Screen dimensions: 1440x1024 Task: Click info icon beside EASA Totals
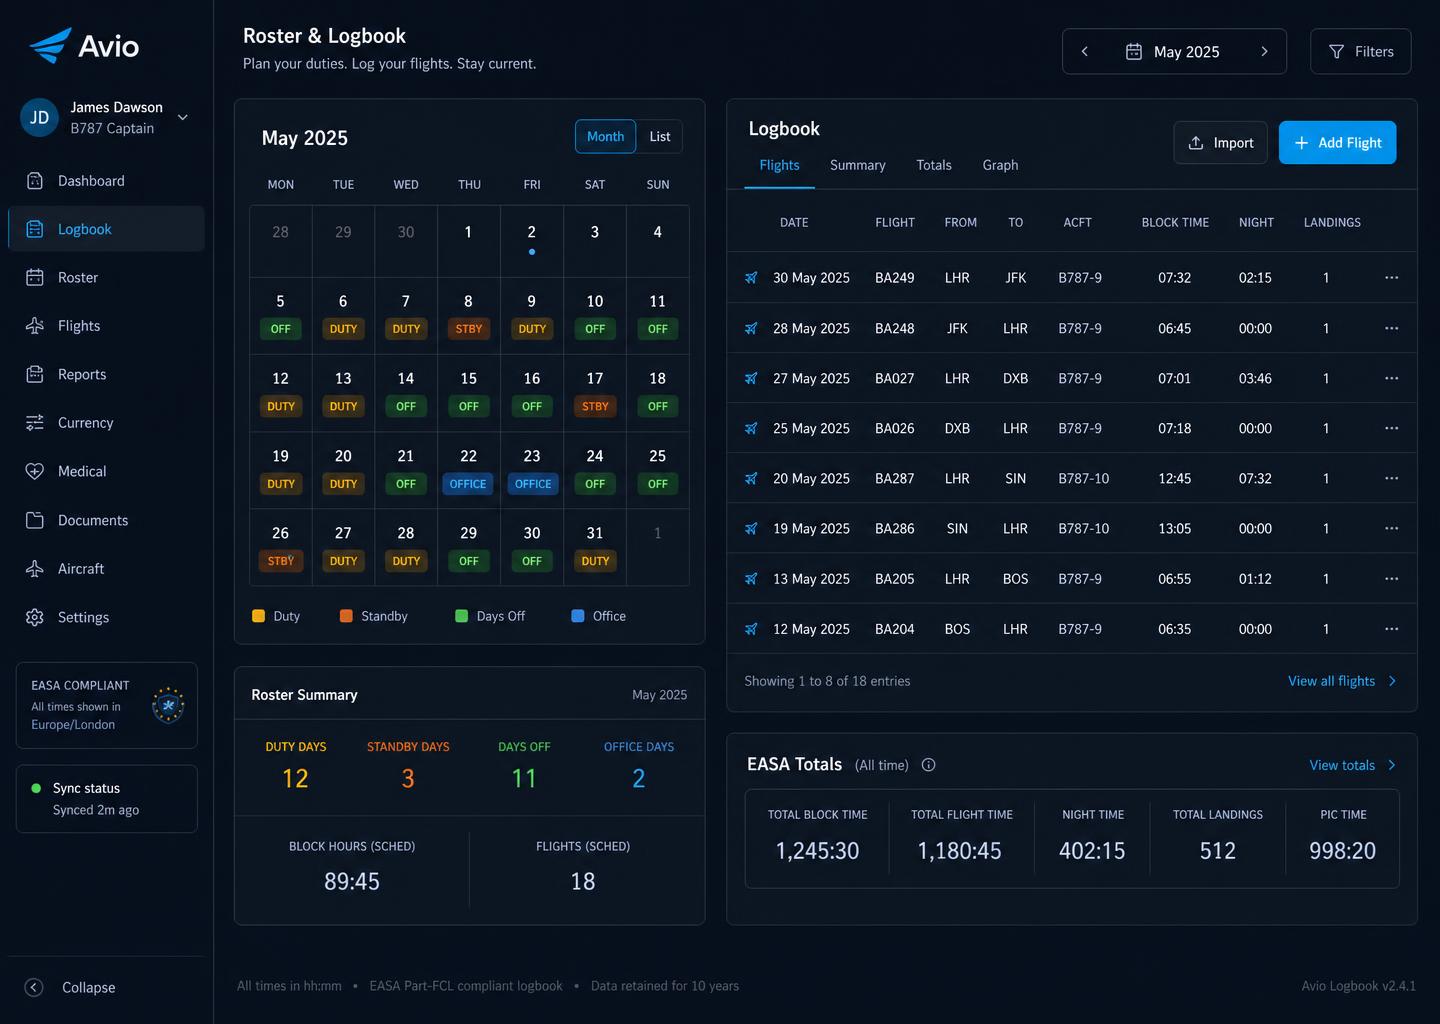tap(928, 765)
